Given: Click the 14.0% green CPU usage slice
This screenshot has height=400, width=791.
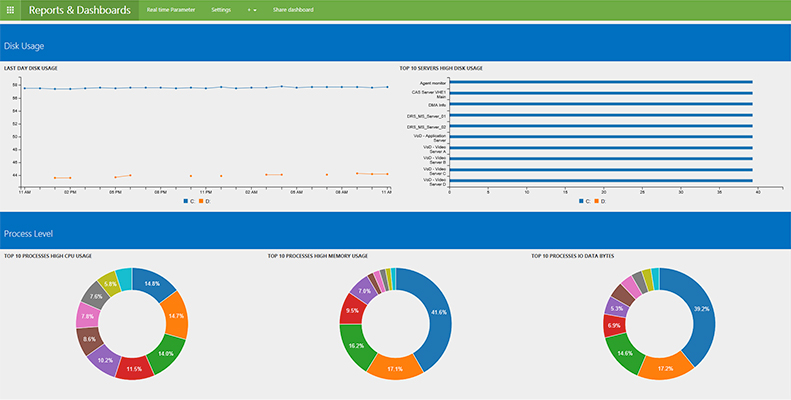Looking at the screenshot, I should 167,353.
